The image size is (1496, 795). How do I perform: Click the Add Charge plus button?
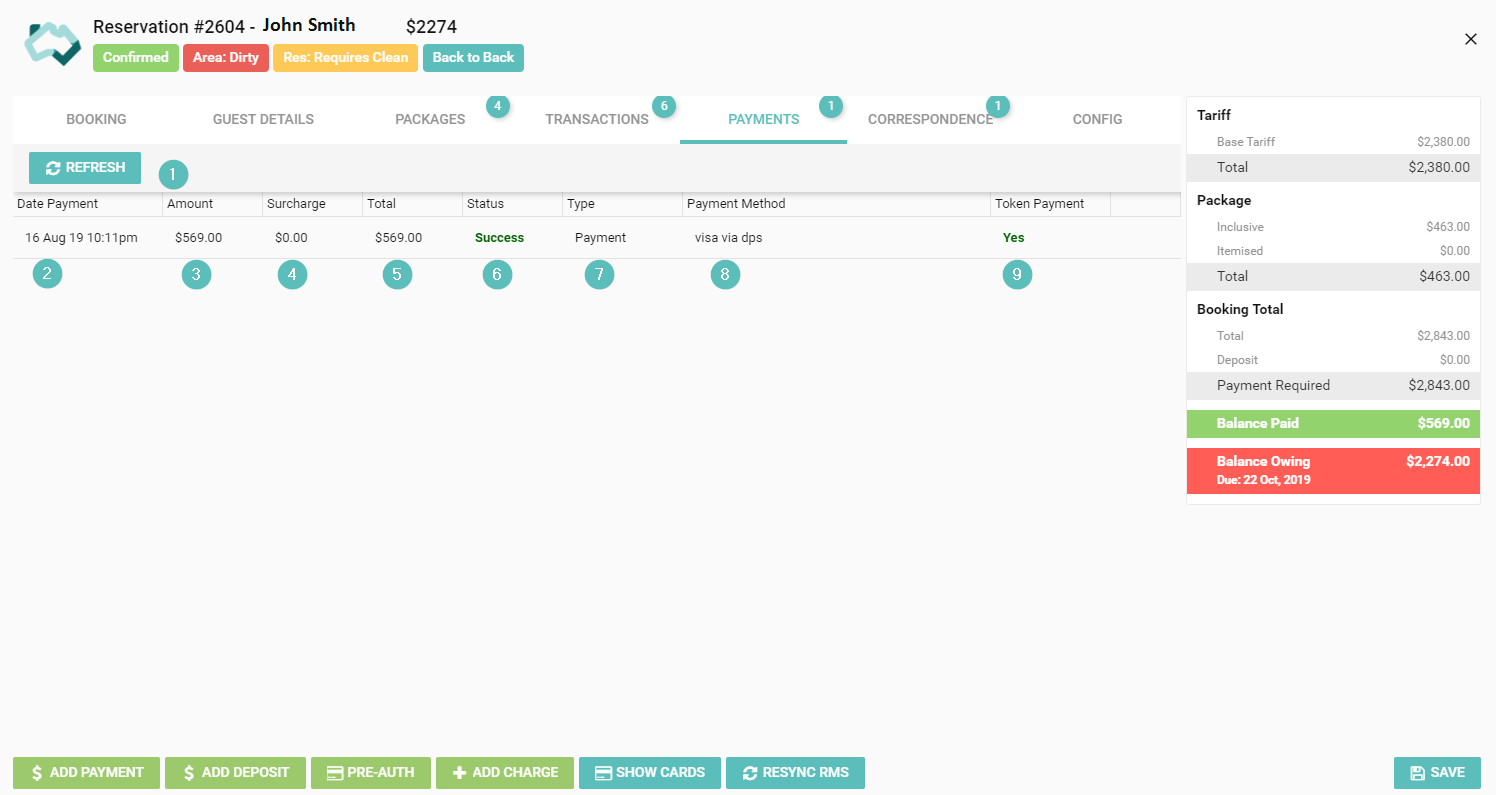coord(505,773)
